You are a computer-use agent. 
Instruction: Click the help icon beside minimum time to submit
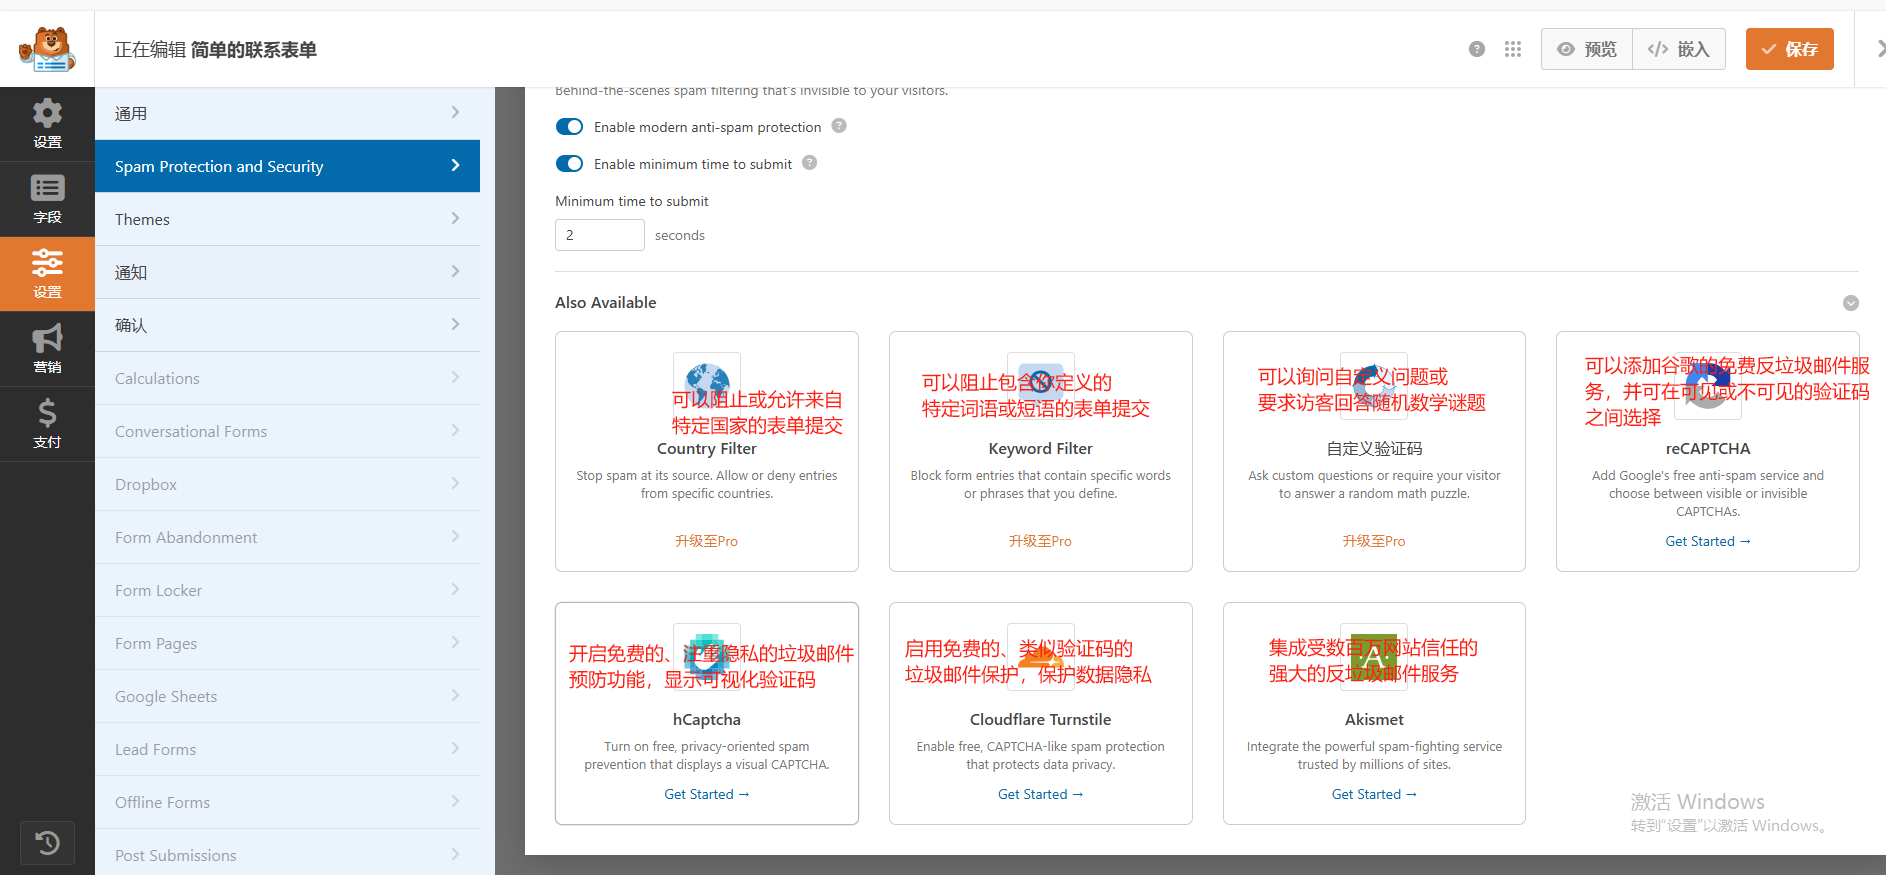click(810, 163)
